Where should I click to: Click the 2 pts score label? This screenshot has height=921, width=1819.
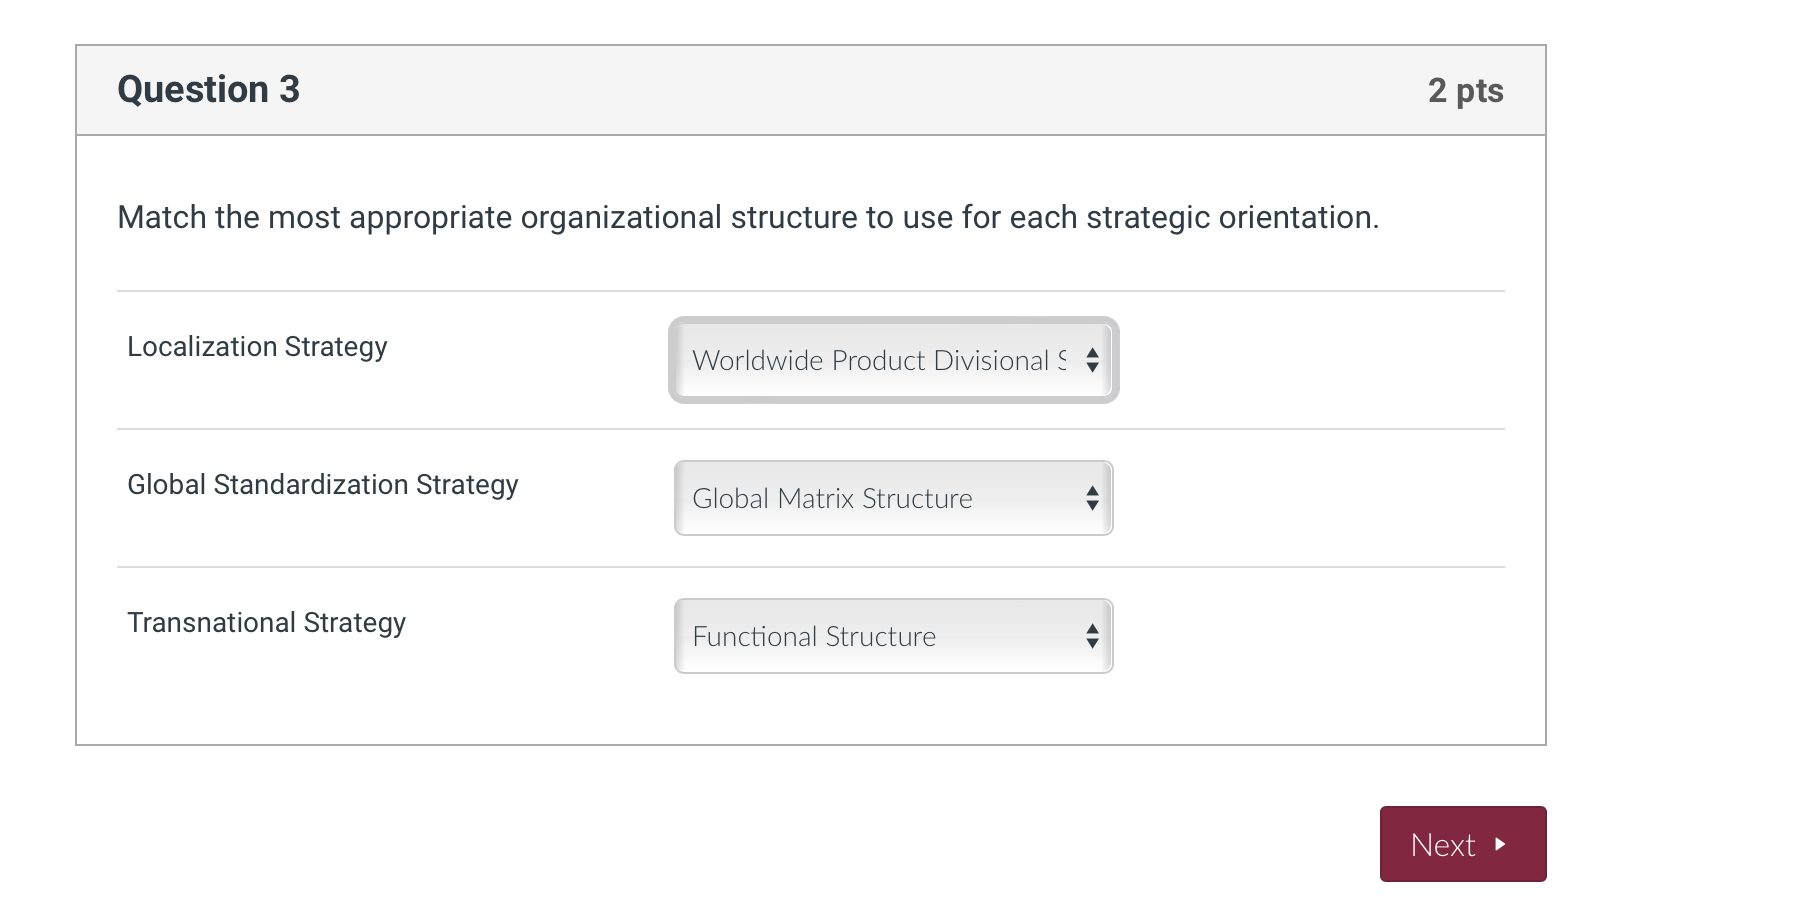[x=1465, y=91]
